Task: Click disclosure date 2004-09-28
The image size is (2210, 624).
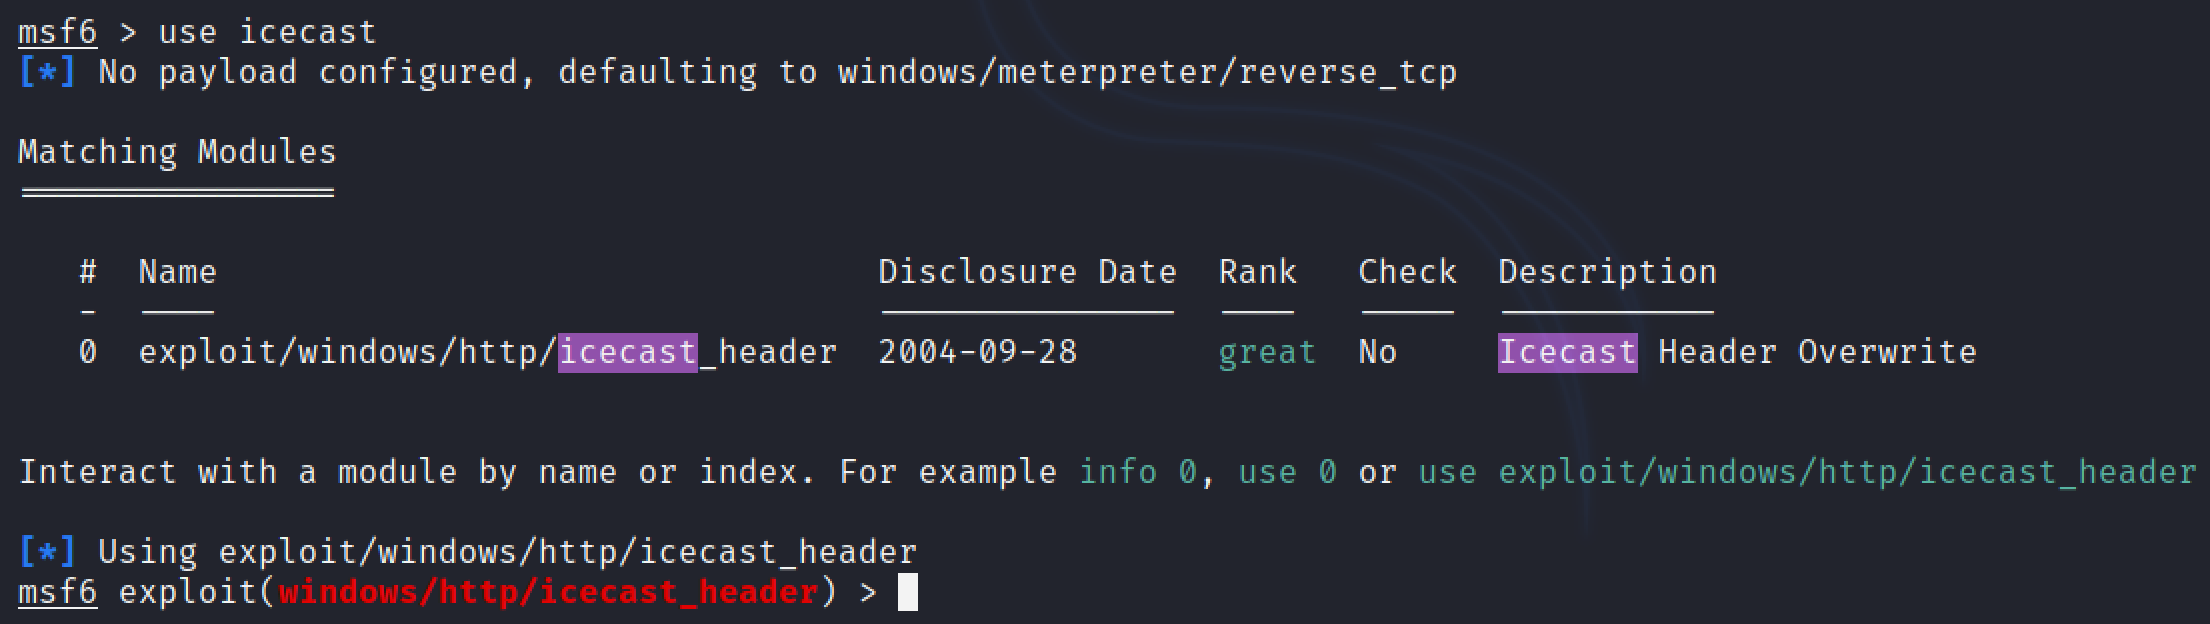Action: [x=977, y=352]
